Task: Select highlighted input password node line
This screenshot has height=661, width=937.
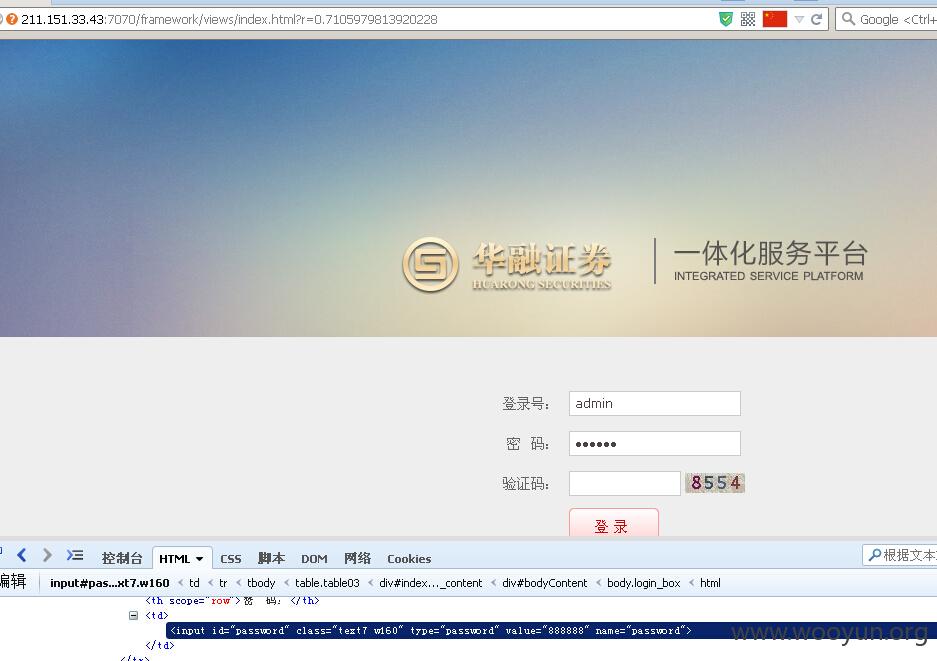Action: [431, 631]
